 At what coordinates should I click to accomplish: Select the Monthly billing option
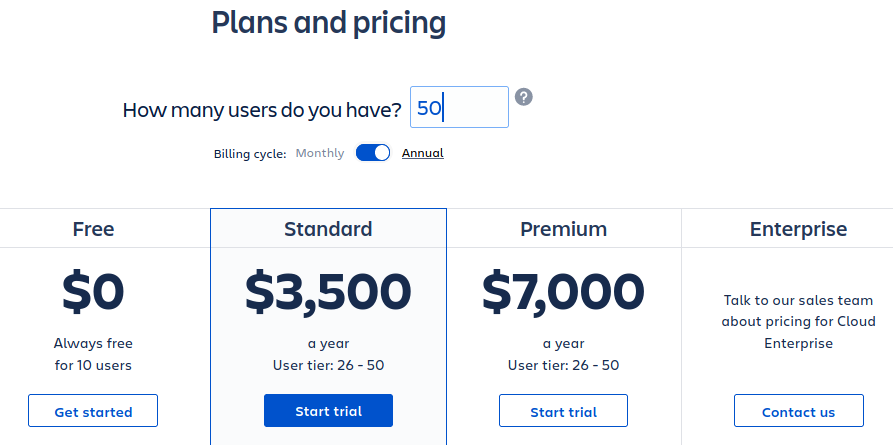coord(320,153)
